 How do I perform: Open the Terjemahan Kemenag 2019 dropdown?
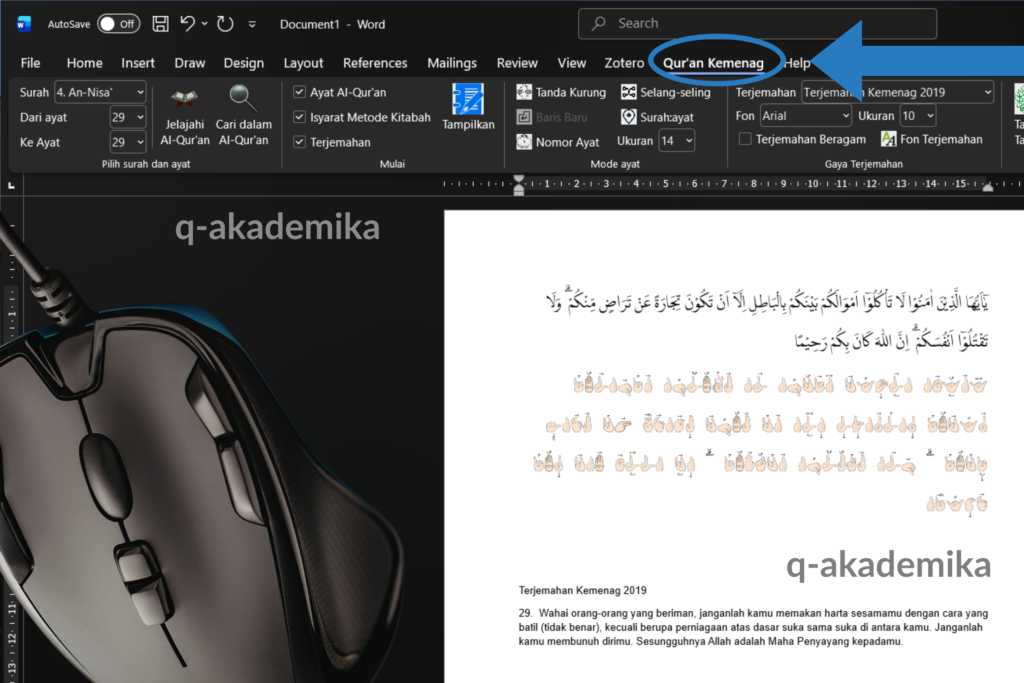click(x=987, y=92)
